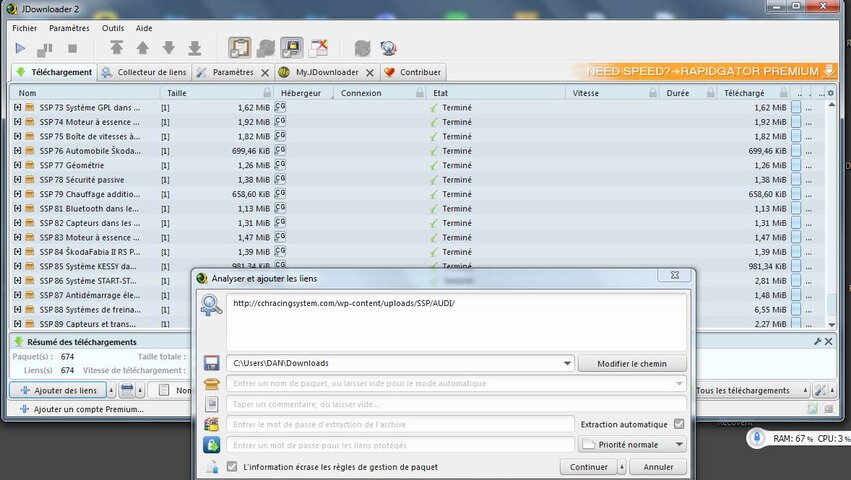This screenshot has width=851, height=480.
Task: Open the arrow menu beside Continuer
Action: (623, 467)
